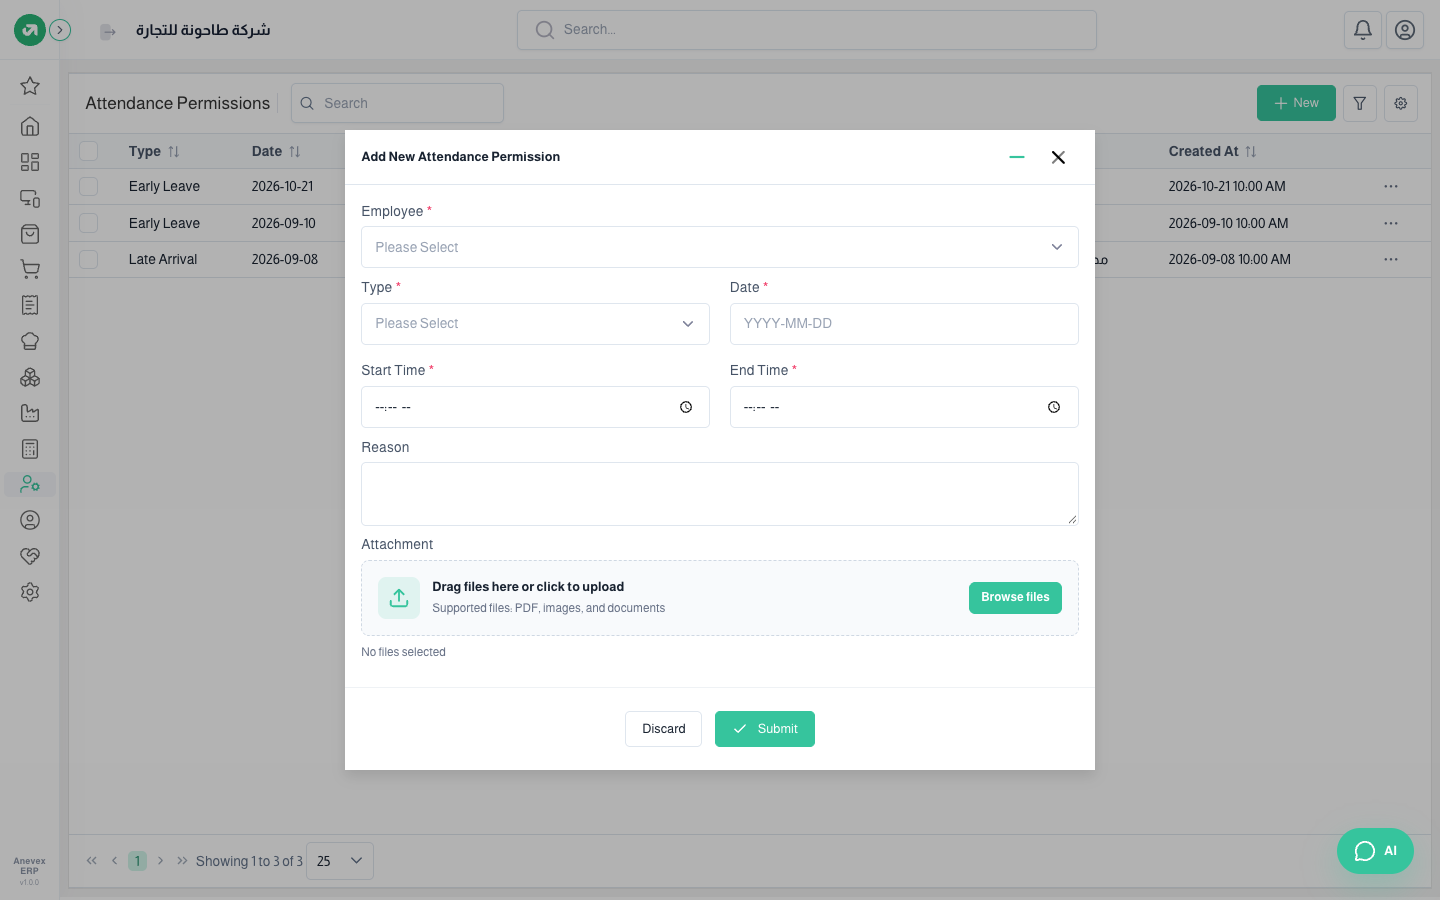1440x900 pixels.
Task: Open the favorites star icon in sidebar
Action: pos(30,86)
